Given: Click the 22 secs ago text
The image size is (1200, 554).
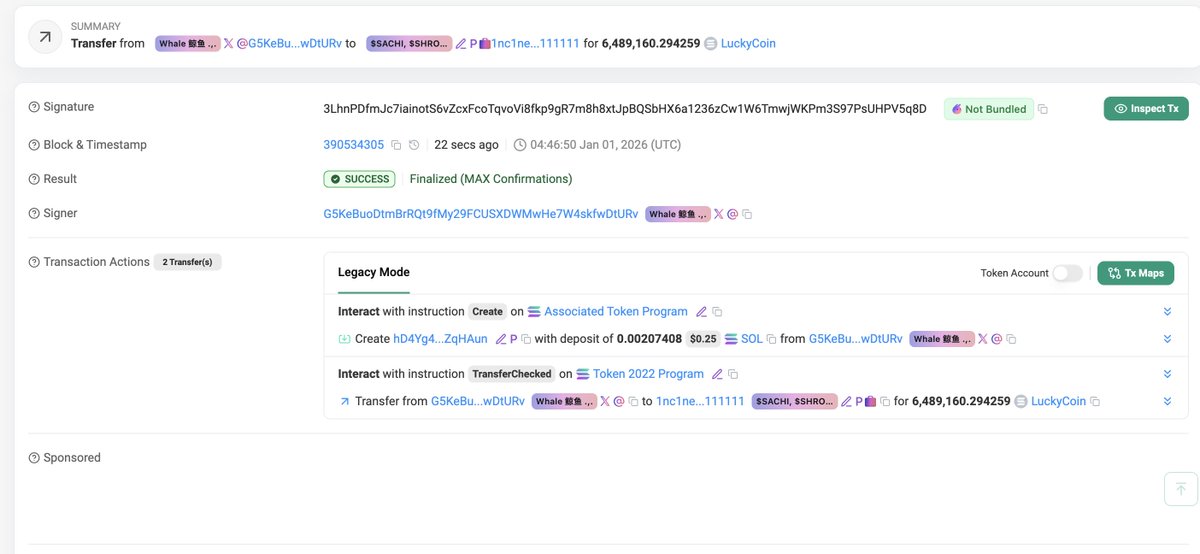Looking at the screenshot, I should point(466,145).
